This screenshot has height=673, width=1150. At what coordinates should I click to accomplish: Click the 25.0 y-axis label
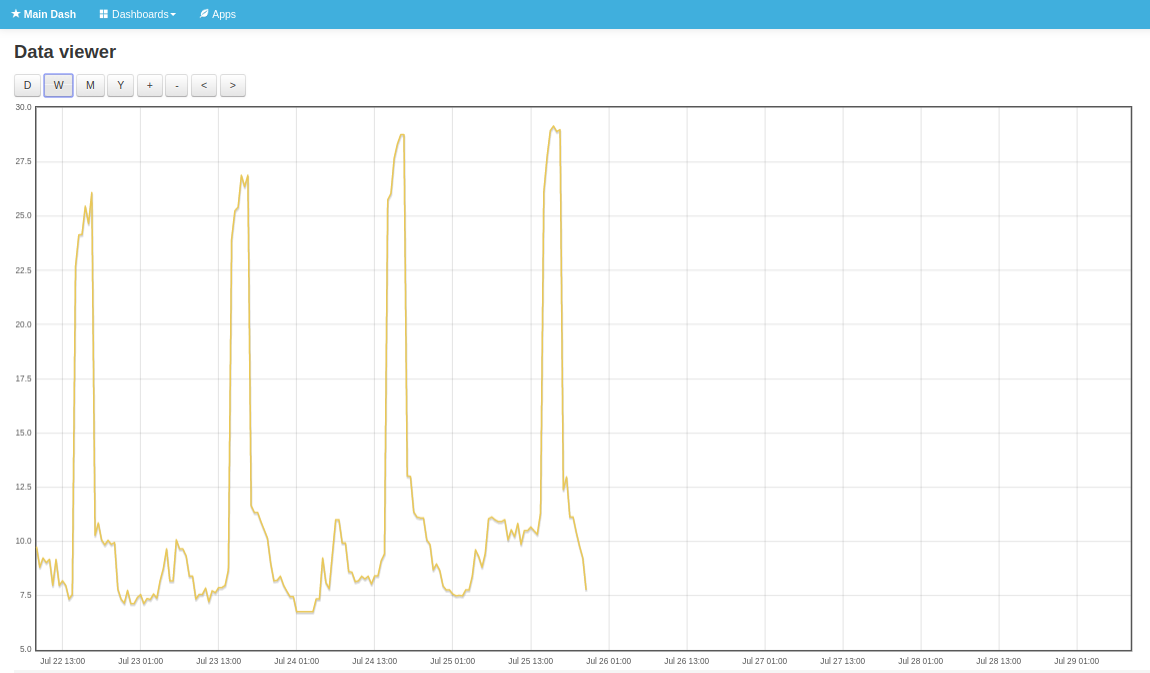click(x=23, y=216)
